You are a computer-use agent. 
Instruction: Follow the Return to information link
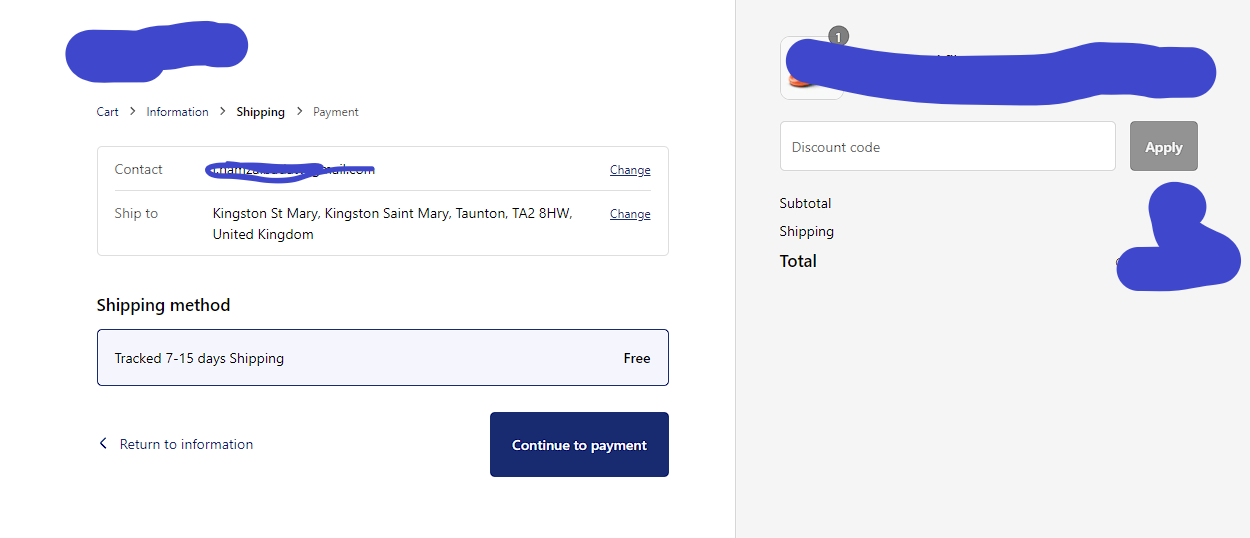[x=186, y=444]
